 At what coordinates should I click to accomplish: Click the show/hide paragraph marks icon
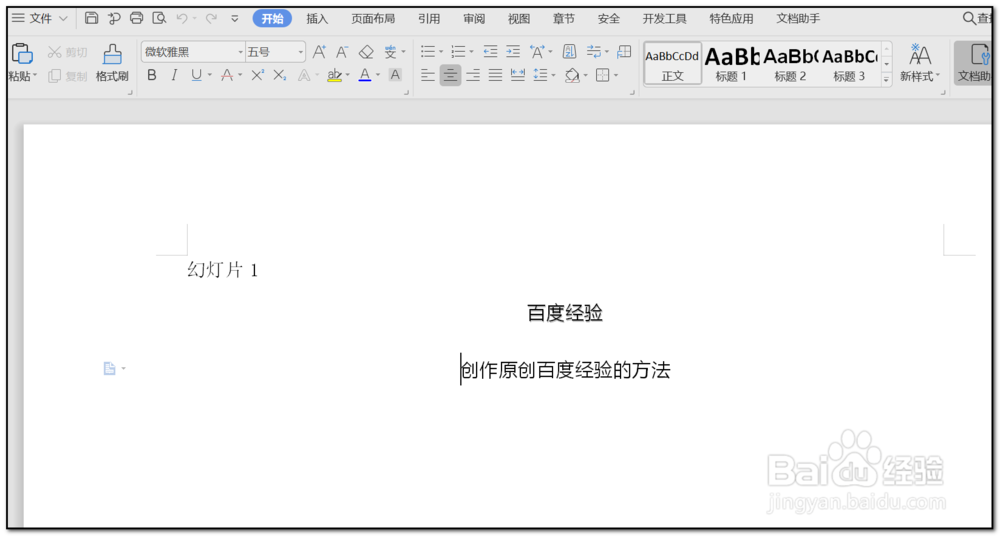click(594, 52)
